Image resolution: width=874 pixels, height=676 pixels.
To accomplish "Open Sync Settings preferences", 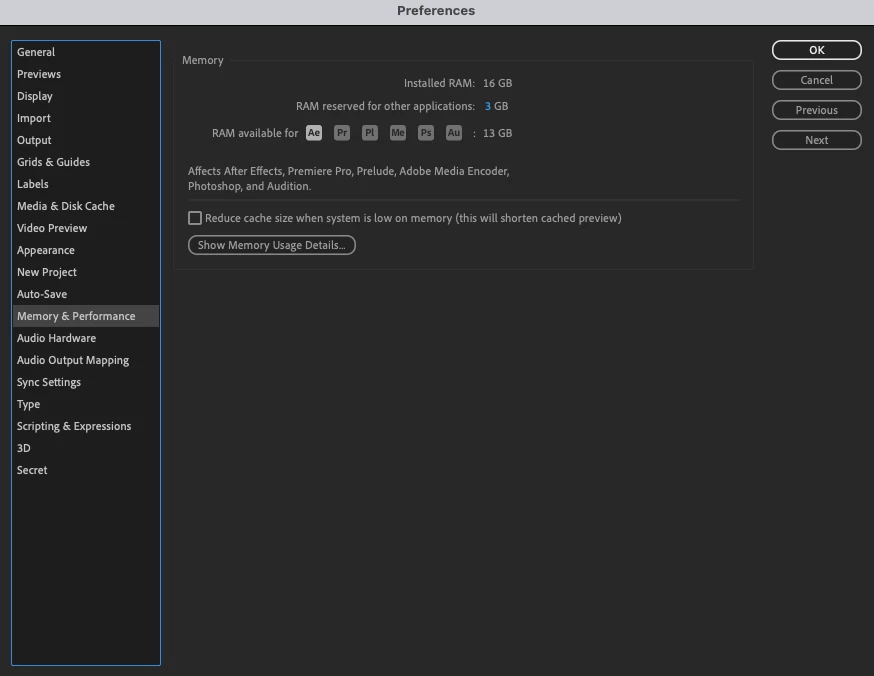I will click(86, 382).
